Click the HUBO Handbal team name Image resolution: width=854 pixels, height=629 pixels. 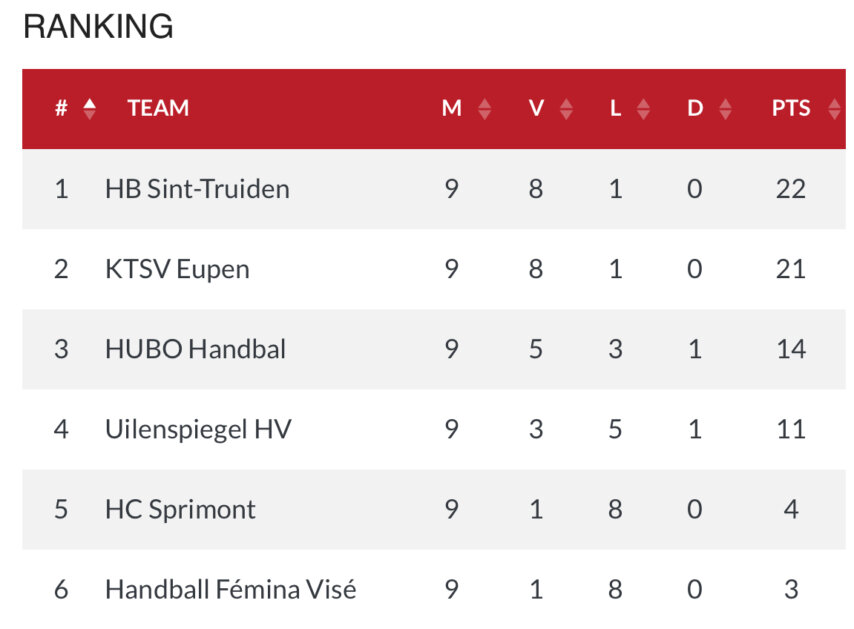pos(195,348)
